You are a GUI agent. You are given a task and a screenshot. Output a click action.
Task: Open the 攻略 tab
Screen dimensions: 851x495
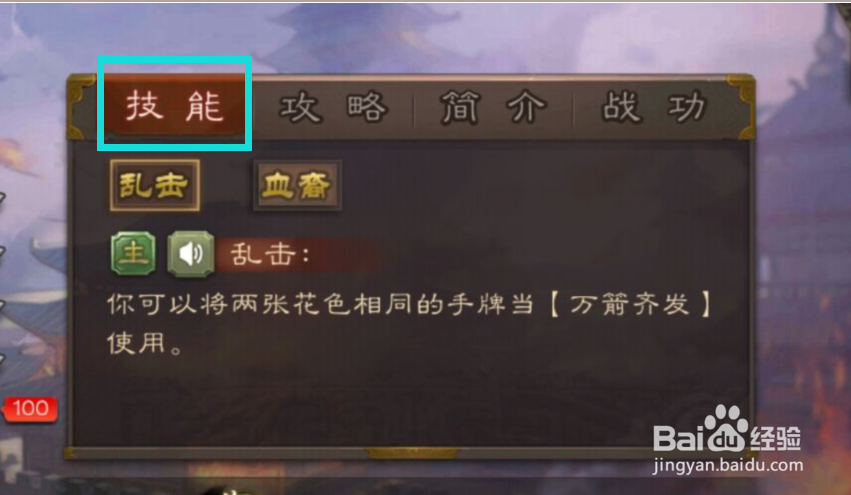[x=333, y=107]
